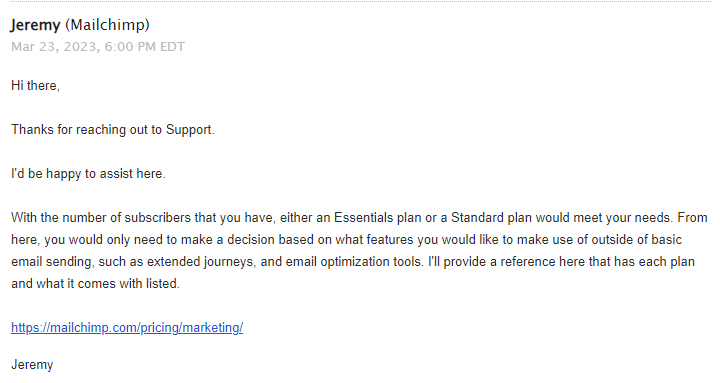Select the Mar 23, 2023 date text

point(54,47)
